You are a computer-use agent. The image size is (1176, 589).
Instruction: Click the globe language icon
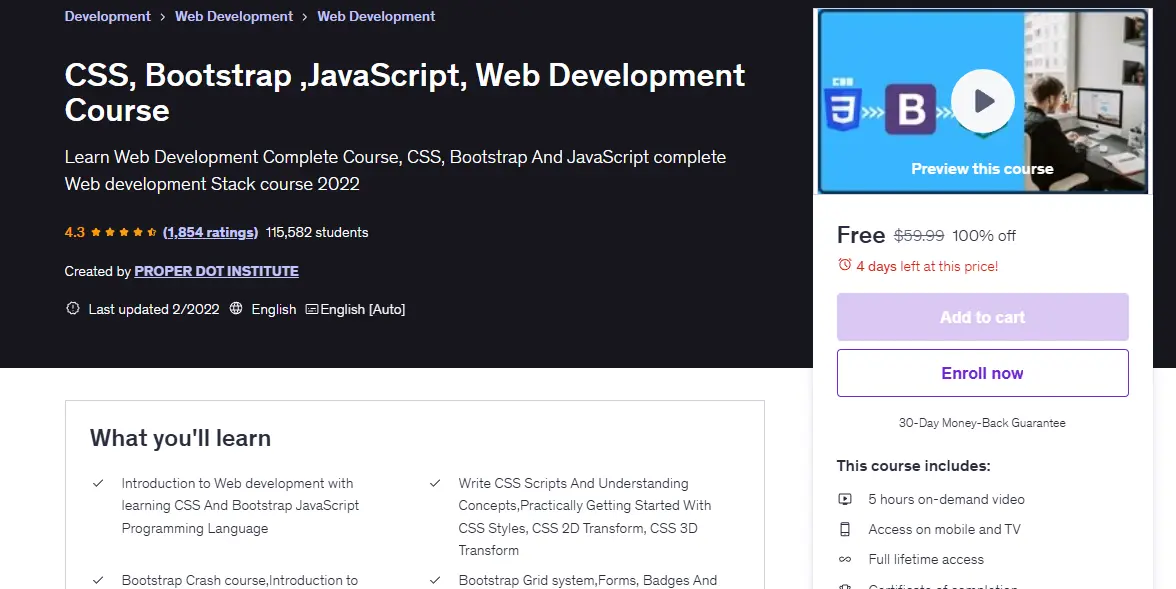[x=236, y=308]
